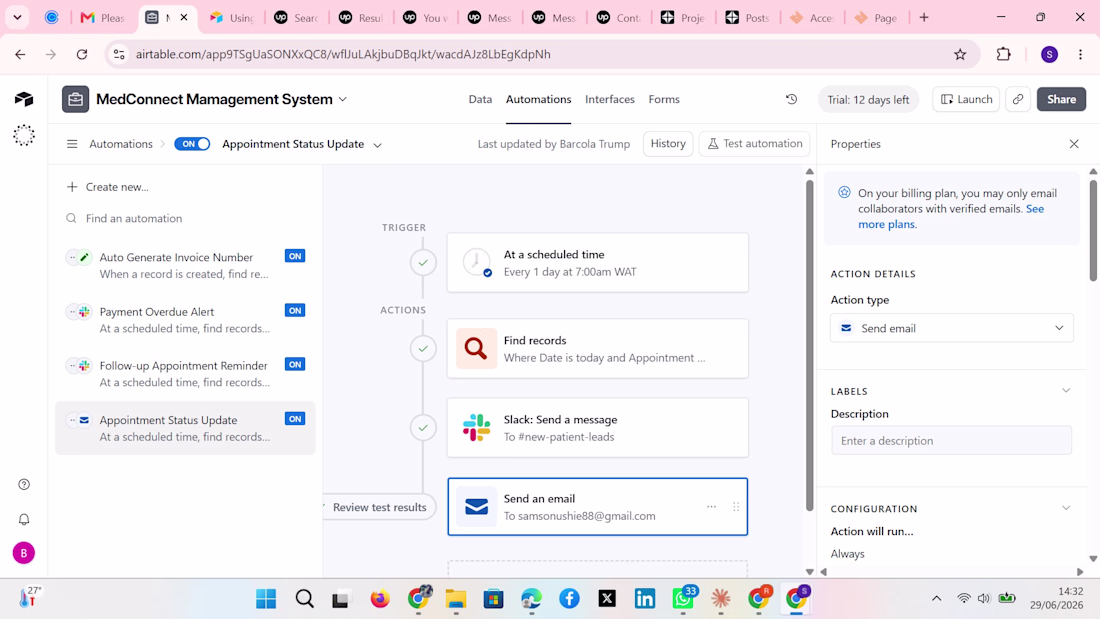Open Windows Start button

266,599
